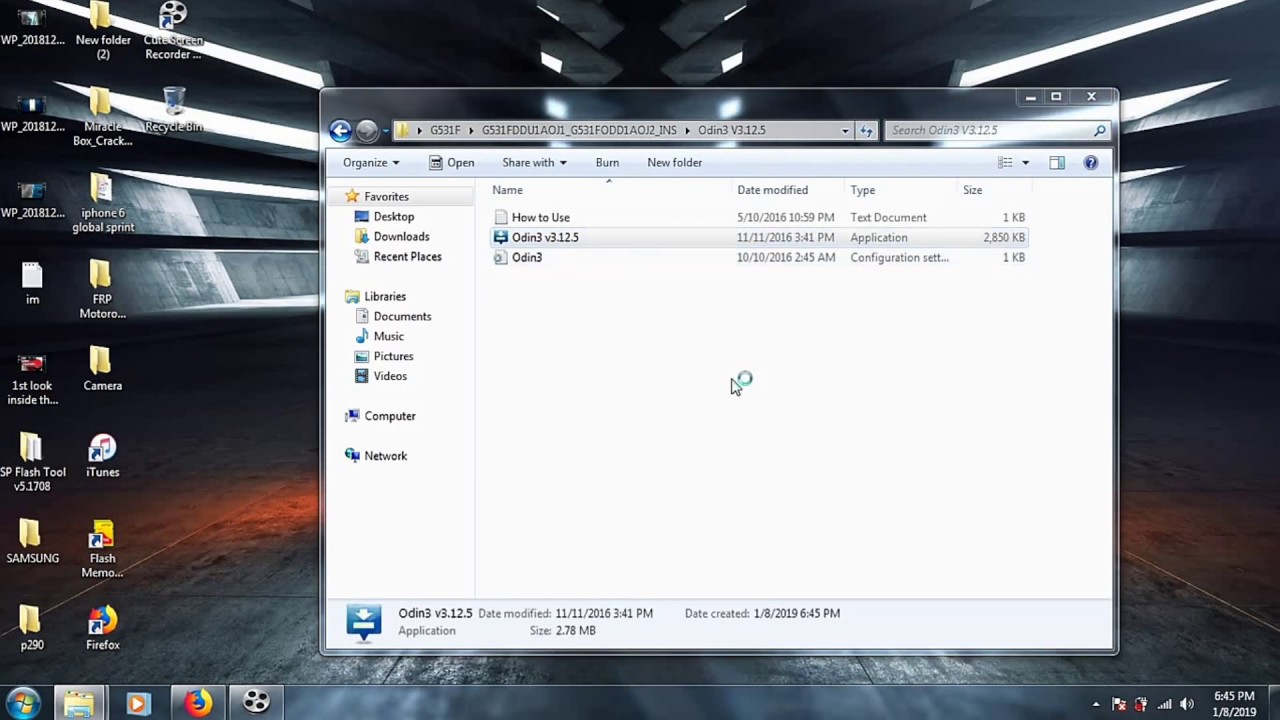Viewport: 1280px width, 720px height.
Task: Select the Cute Screen Recorder shortcut
Action: [x=174, y=31]
